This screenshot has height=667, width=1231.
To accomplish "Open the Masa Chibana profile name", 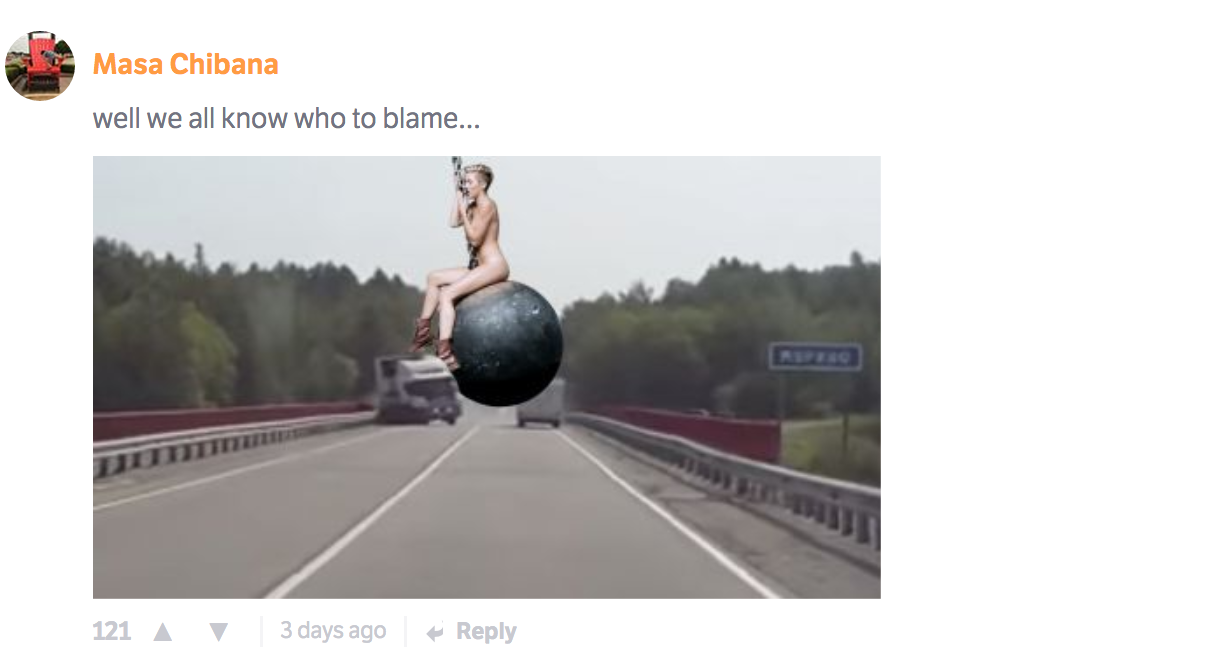I will (185, 65).
